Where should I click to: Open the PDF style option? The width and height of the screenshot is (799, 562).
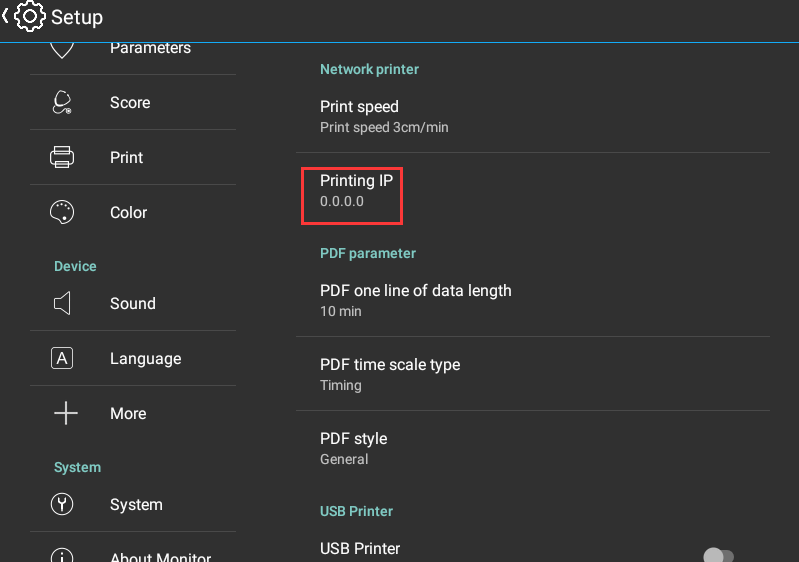click(x=532, y=448)
